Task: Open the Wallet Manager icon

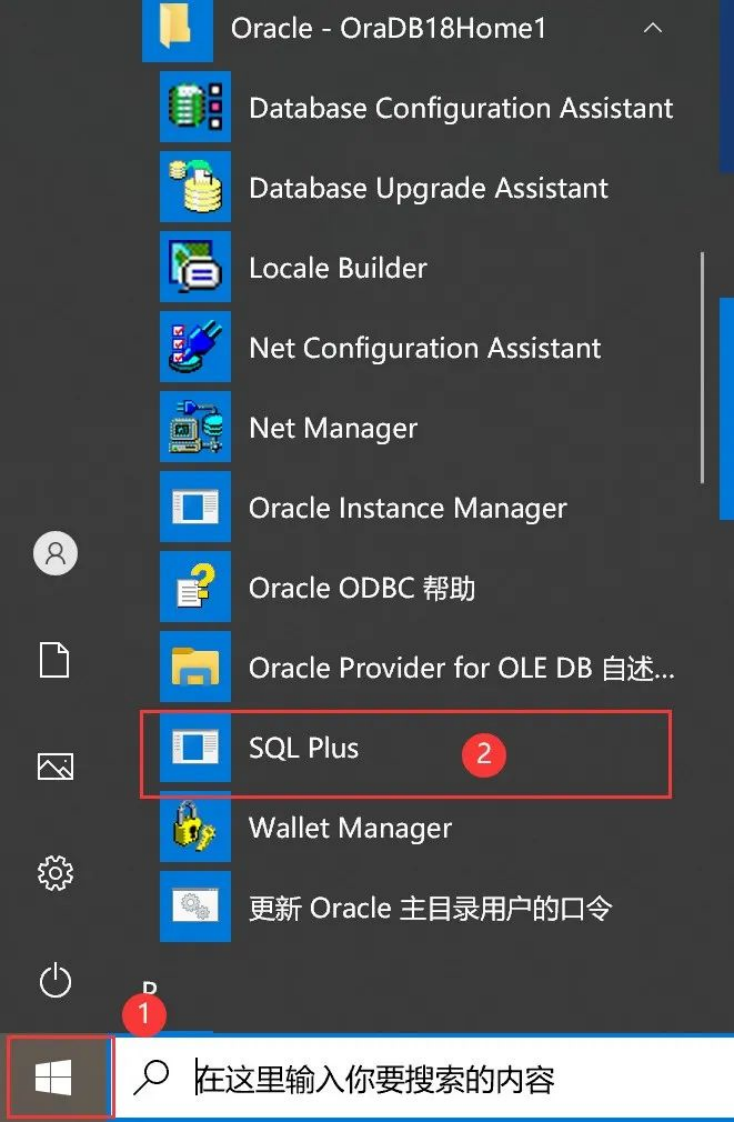Action: pyautogui.click(x=195, y=827)
